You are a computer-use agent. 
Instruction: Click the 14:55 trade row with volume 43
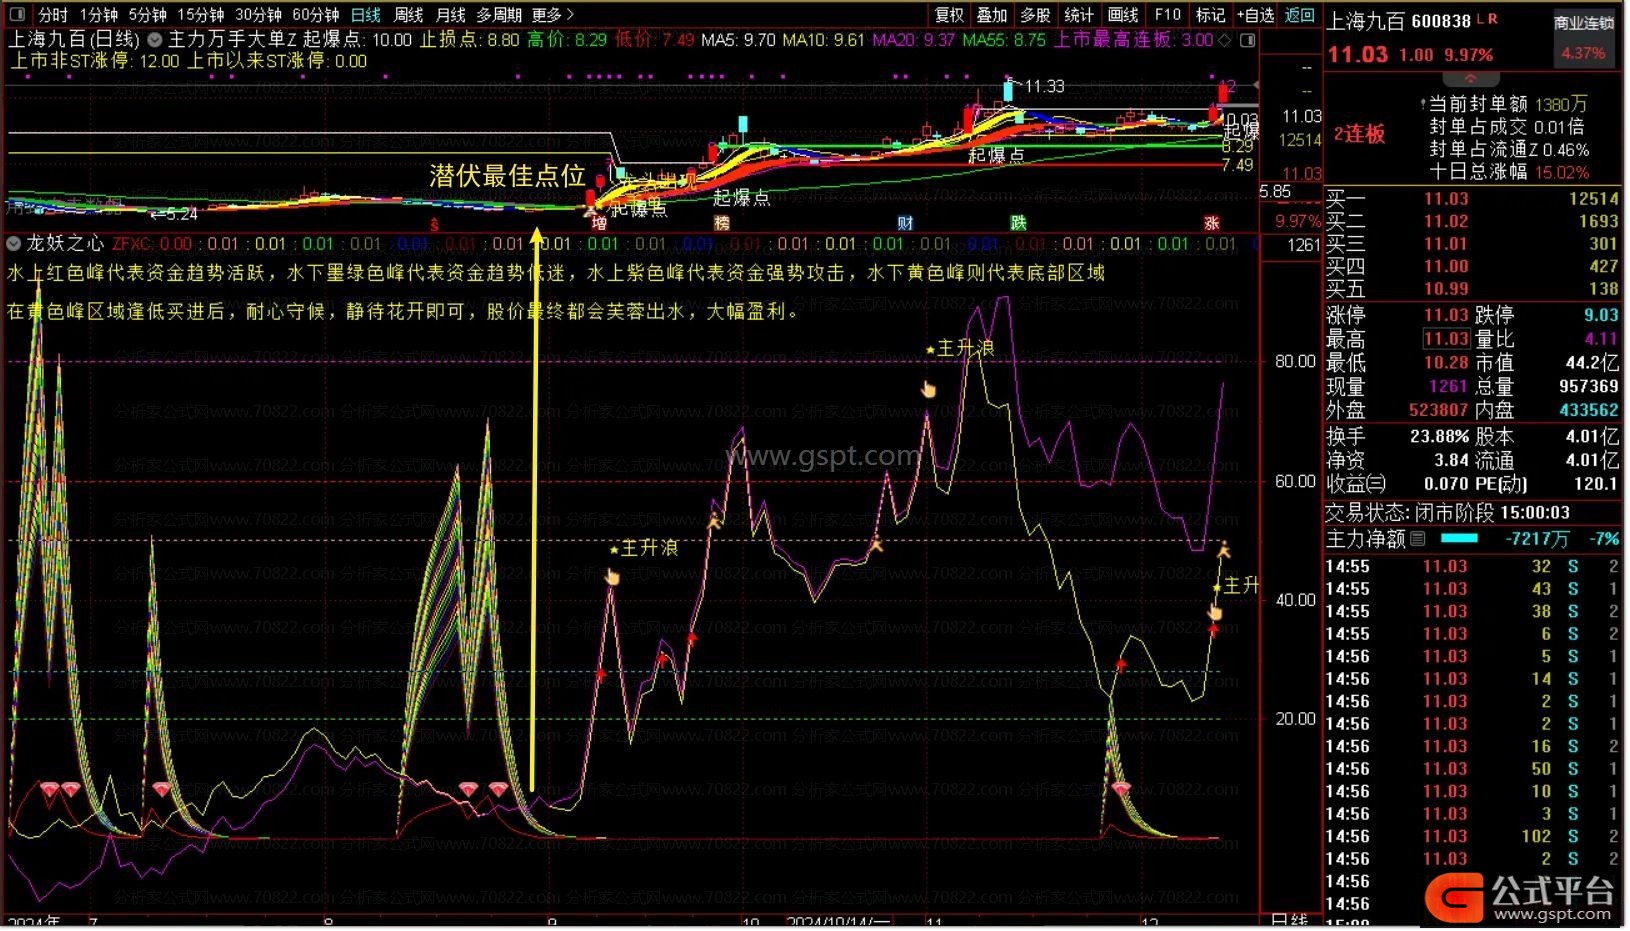coord(1471,589)
